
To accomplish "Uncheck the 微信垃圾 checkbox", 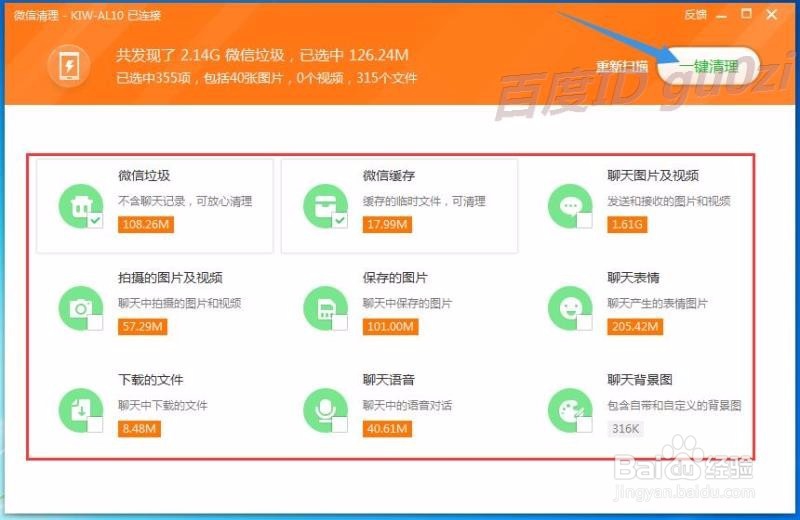I will click(95, 220).
